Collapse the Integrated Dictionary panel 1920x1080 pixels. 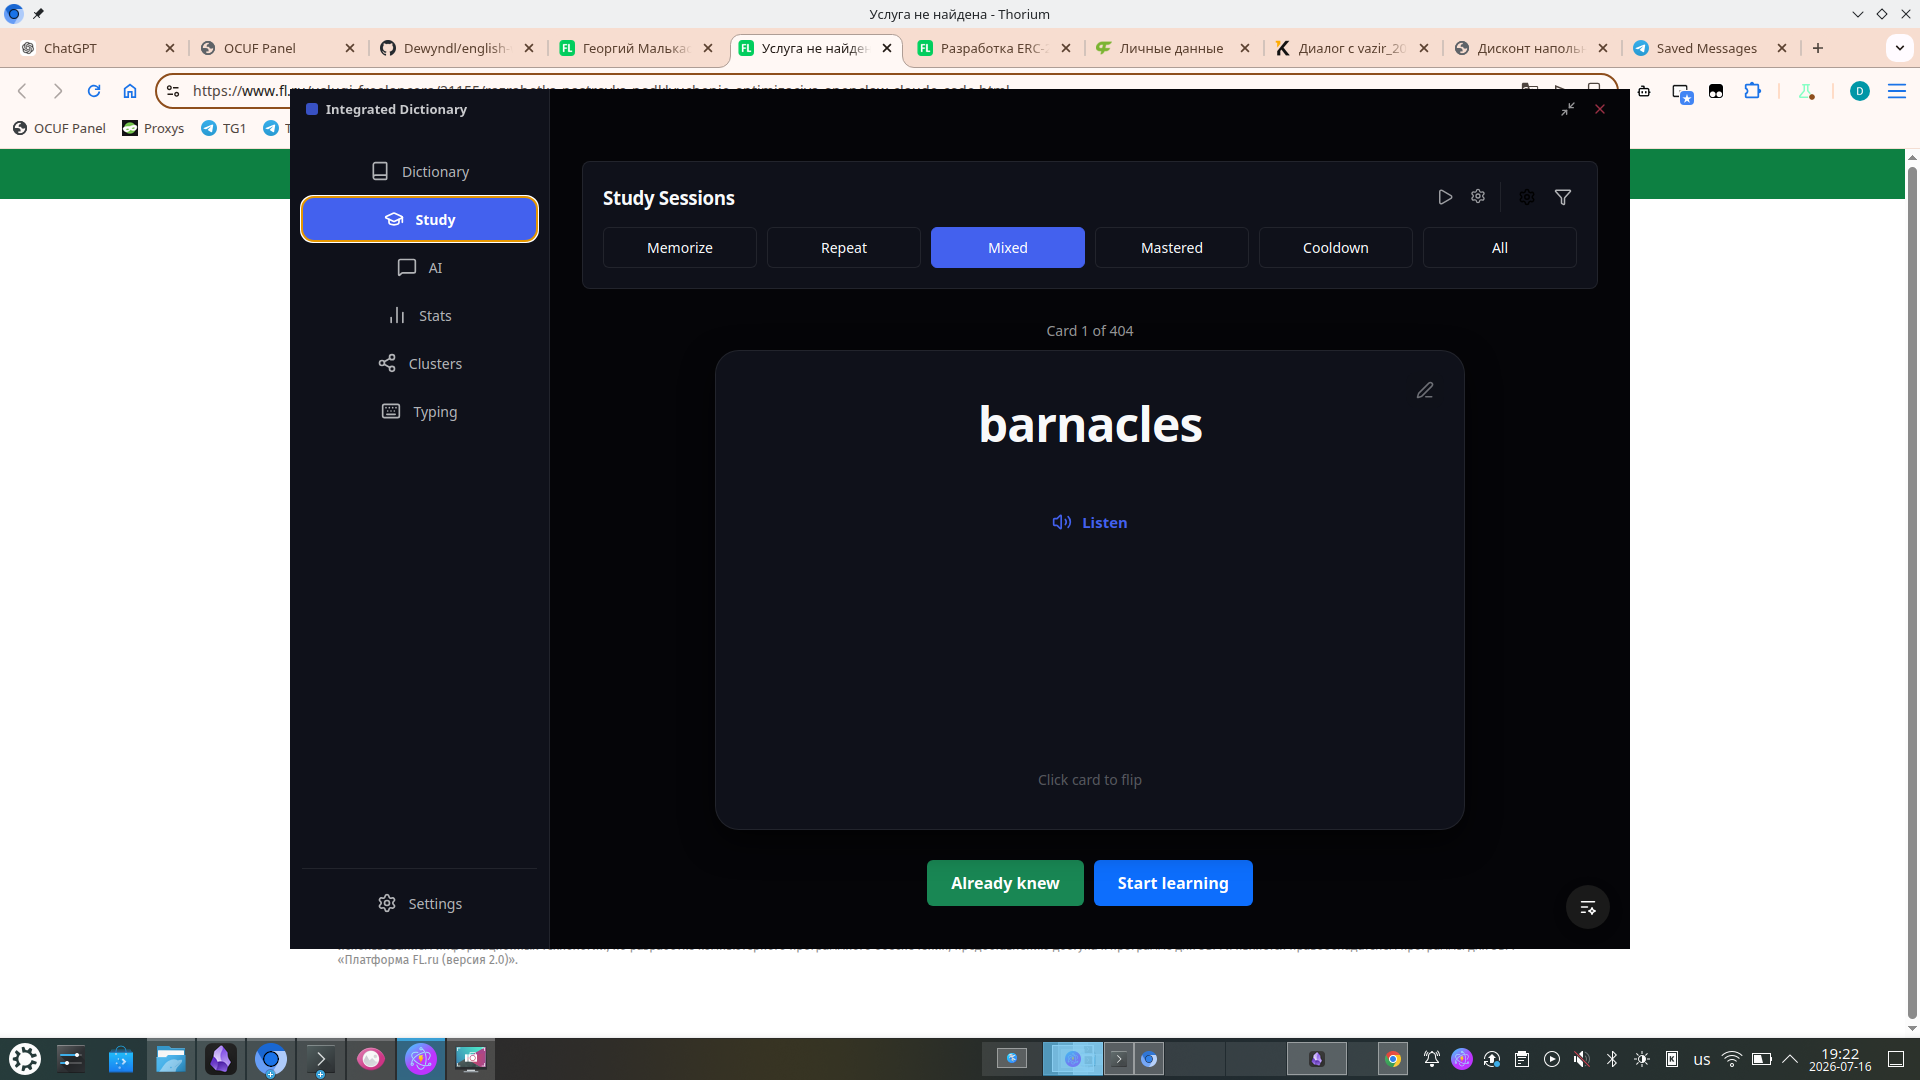(1568, 109)
